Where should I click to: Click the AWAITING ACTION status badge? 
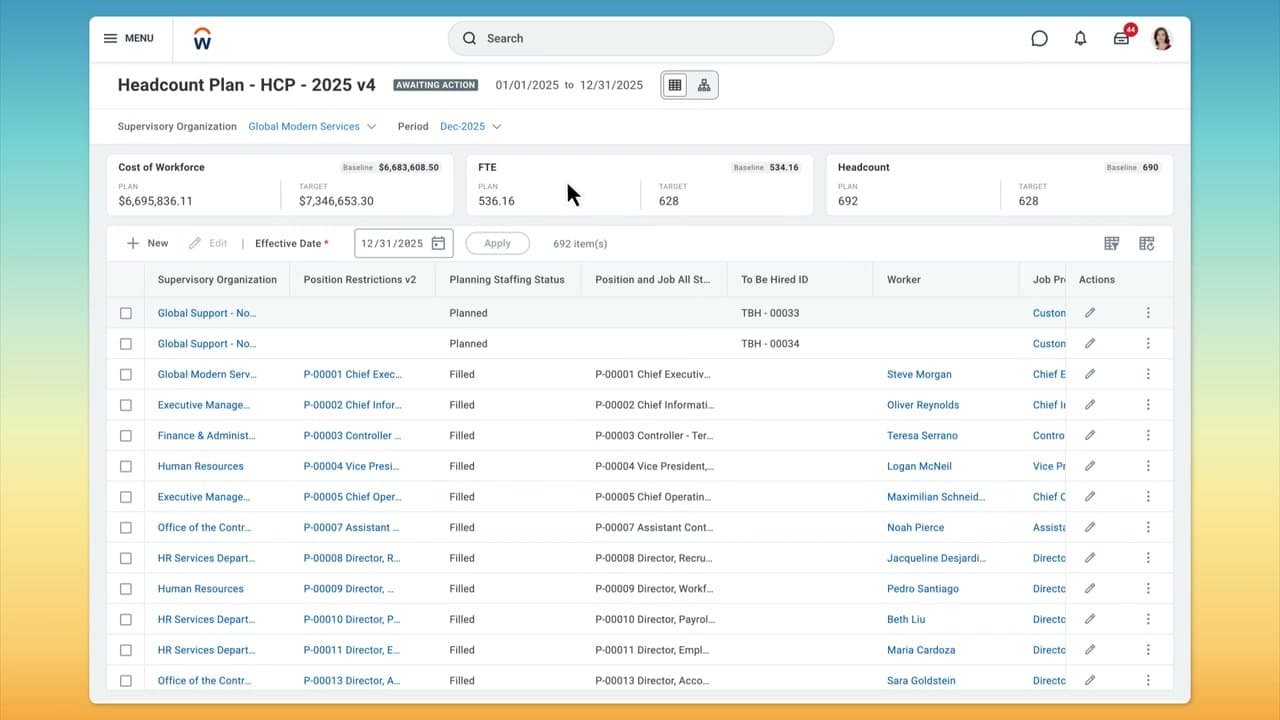(436, 85)
